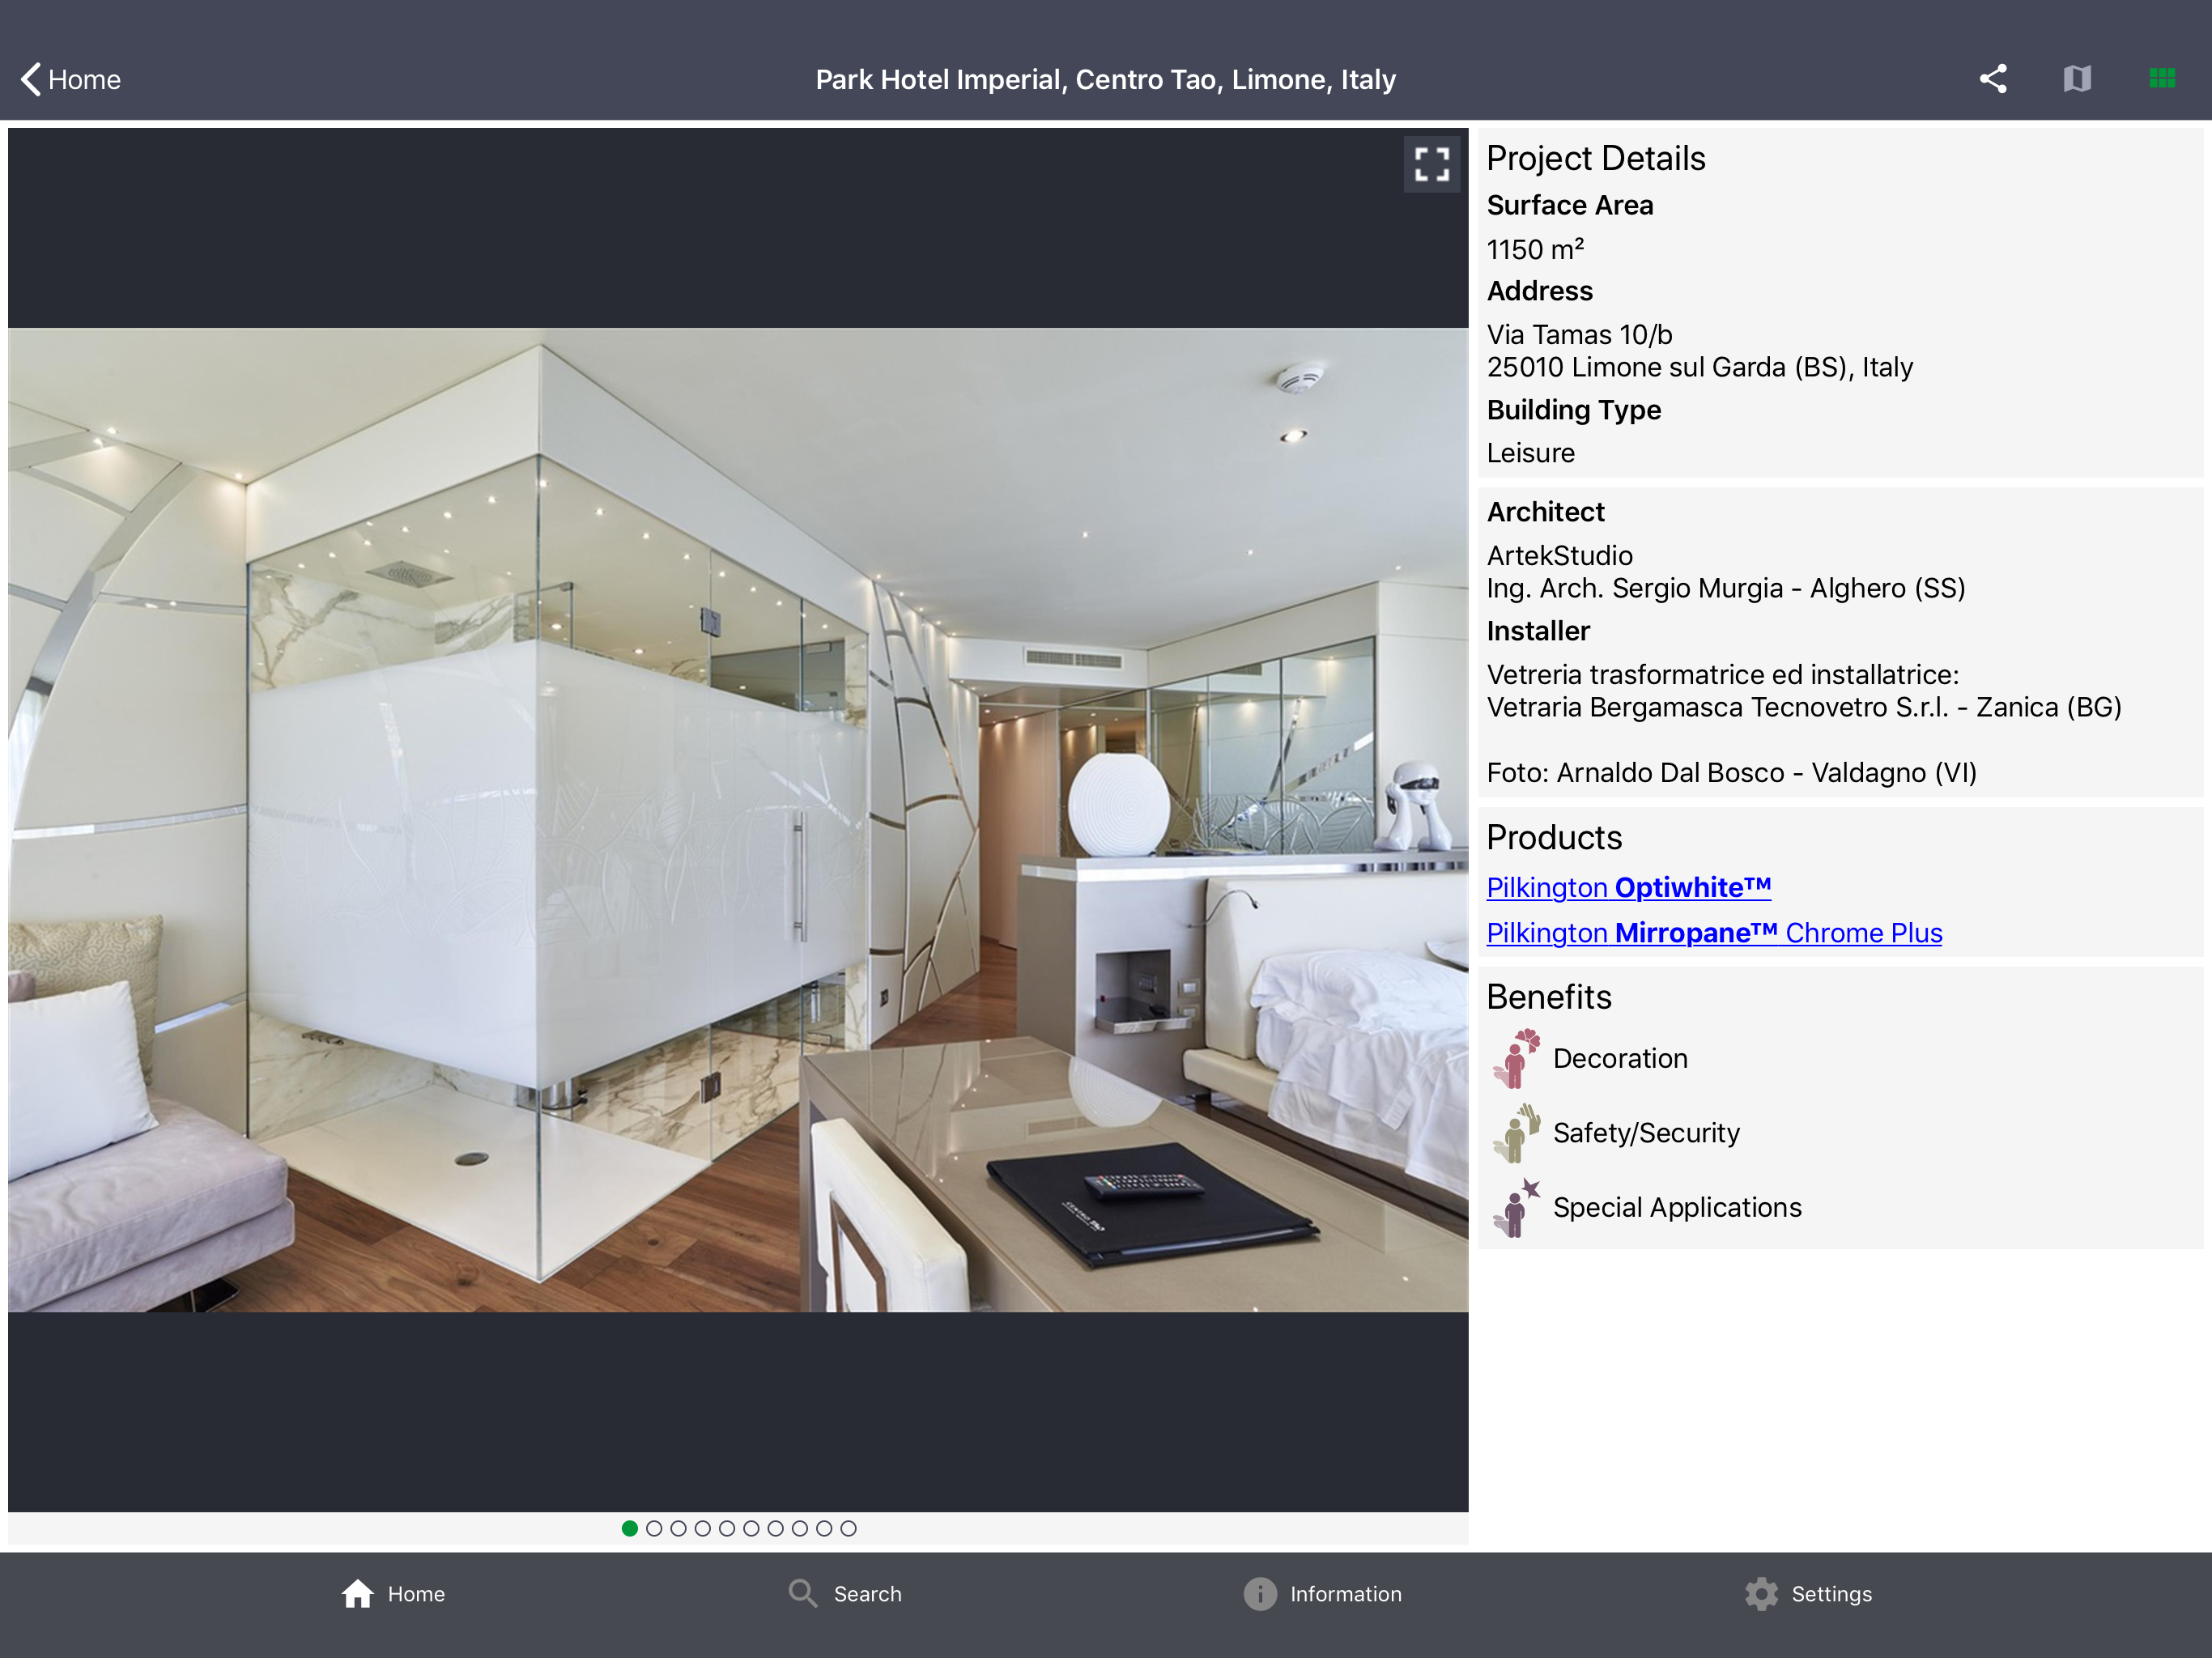The height and width of the screenshot is (1658, 2212).
Task: Tap the Safety/Security benefit label
Action: 1646,1133
